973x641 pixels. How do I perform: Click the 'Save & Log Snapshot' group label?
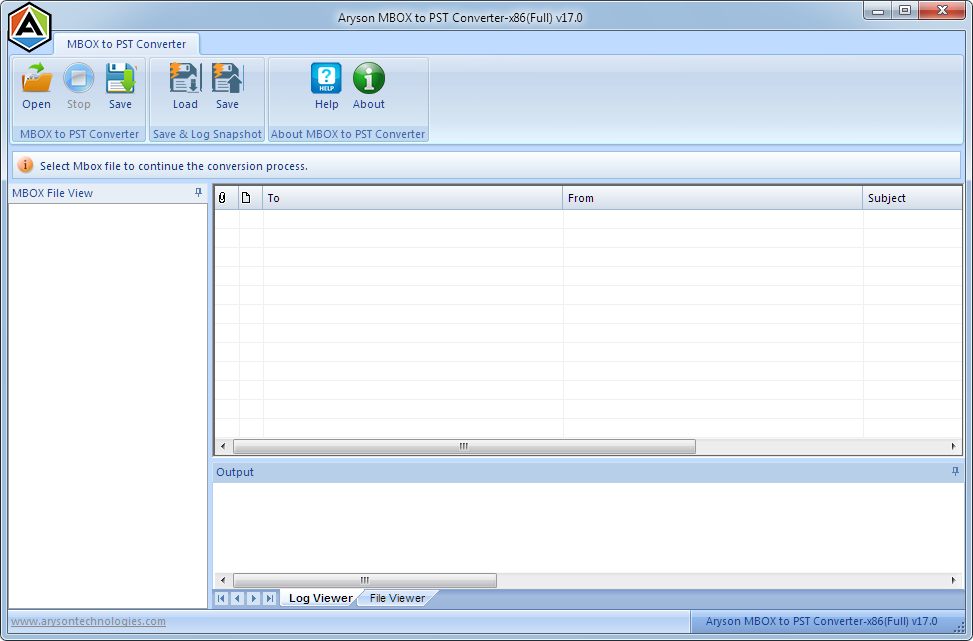[x=207, y=134]
